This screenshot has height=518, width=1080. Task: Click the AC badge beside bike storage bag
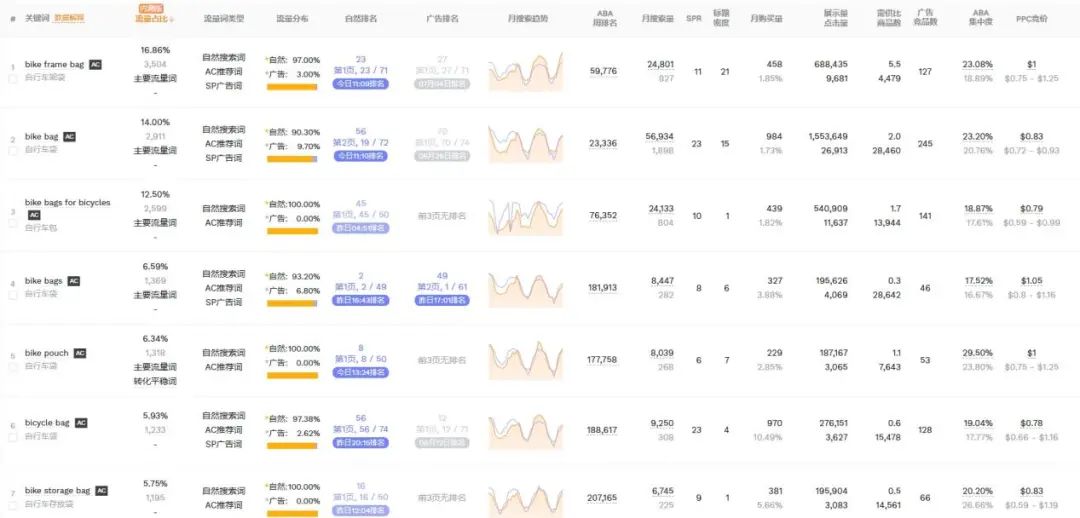pos(101,490)
